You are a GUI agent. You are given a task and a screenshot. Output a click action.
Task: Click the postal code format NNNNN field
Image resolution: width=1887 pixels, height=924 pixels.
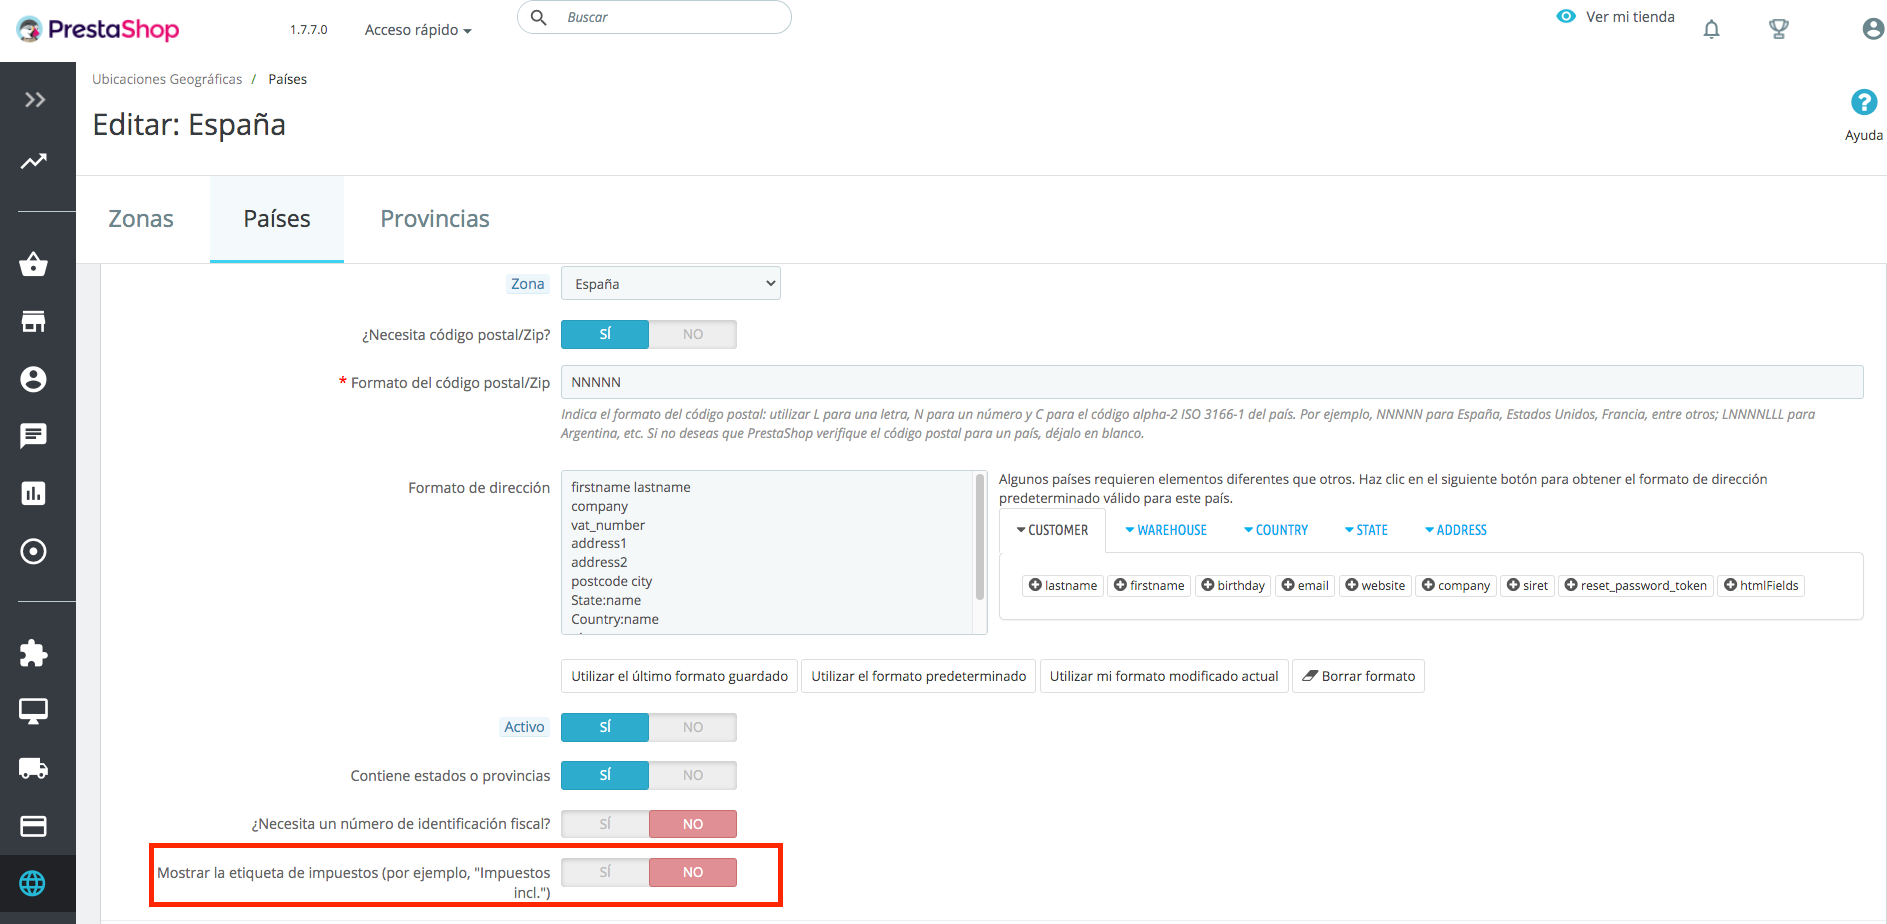1212,382
